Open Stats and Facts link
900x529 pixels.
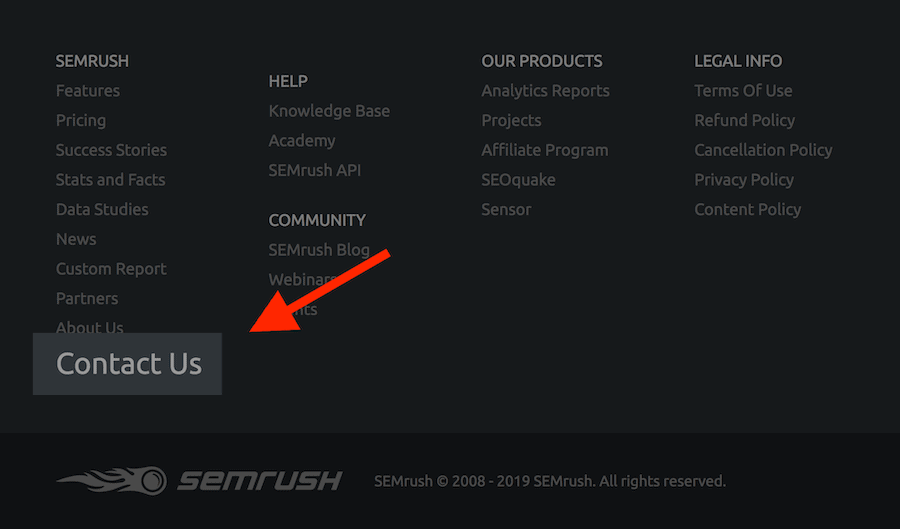pos(110,180)
